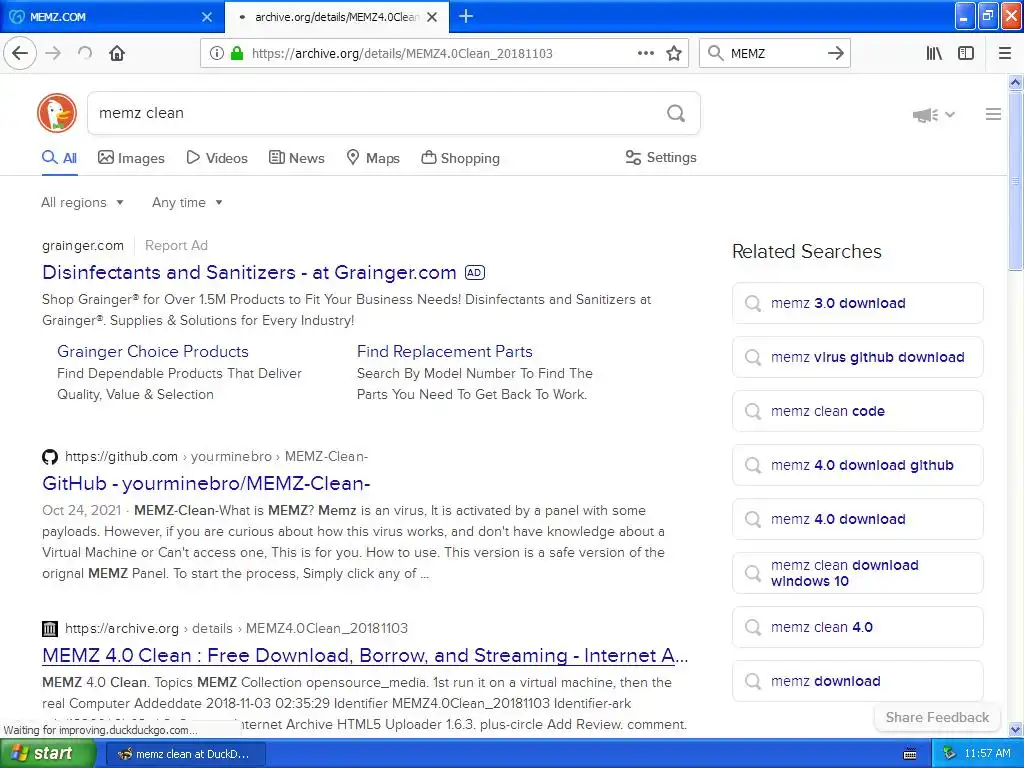Viewport: 1024px width, 768px height.
Task: Show site information icon in address bar
Action: click(217, 53)
